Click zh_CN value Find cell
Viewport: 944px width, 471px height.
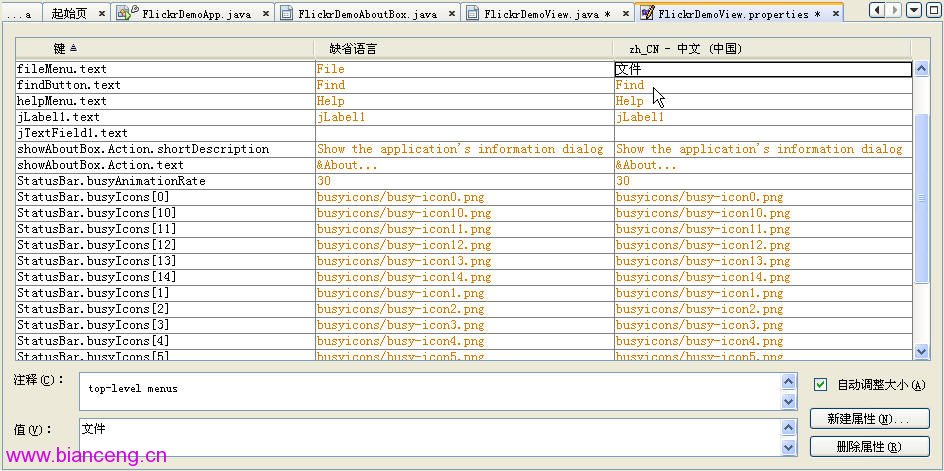pyautogui.click(x=762, y=85)
